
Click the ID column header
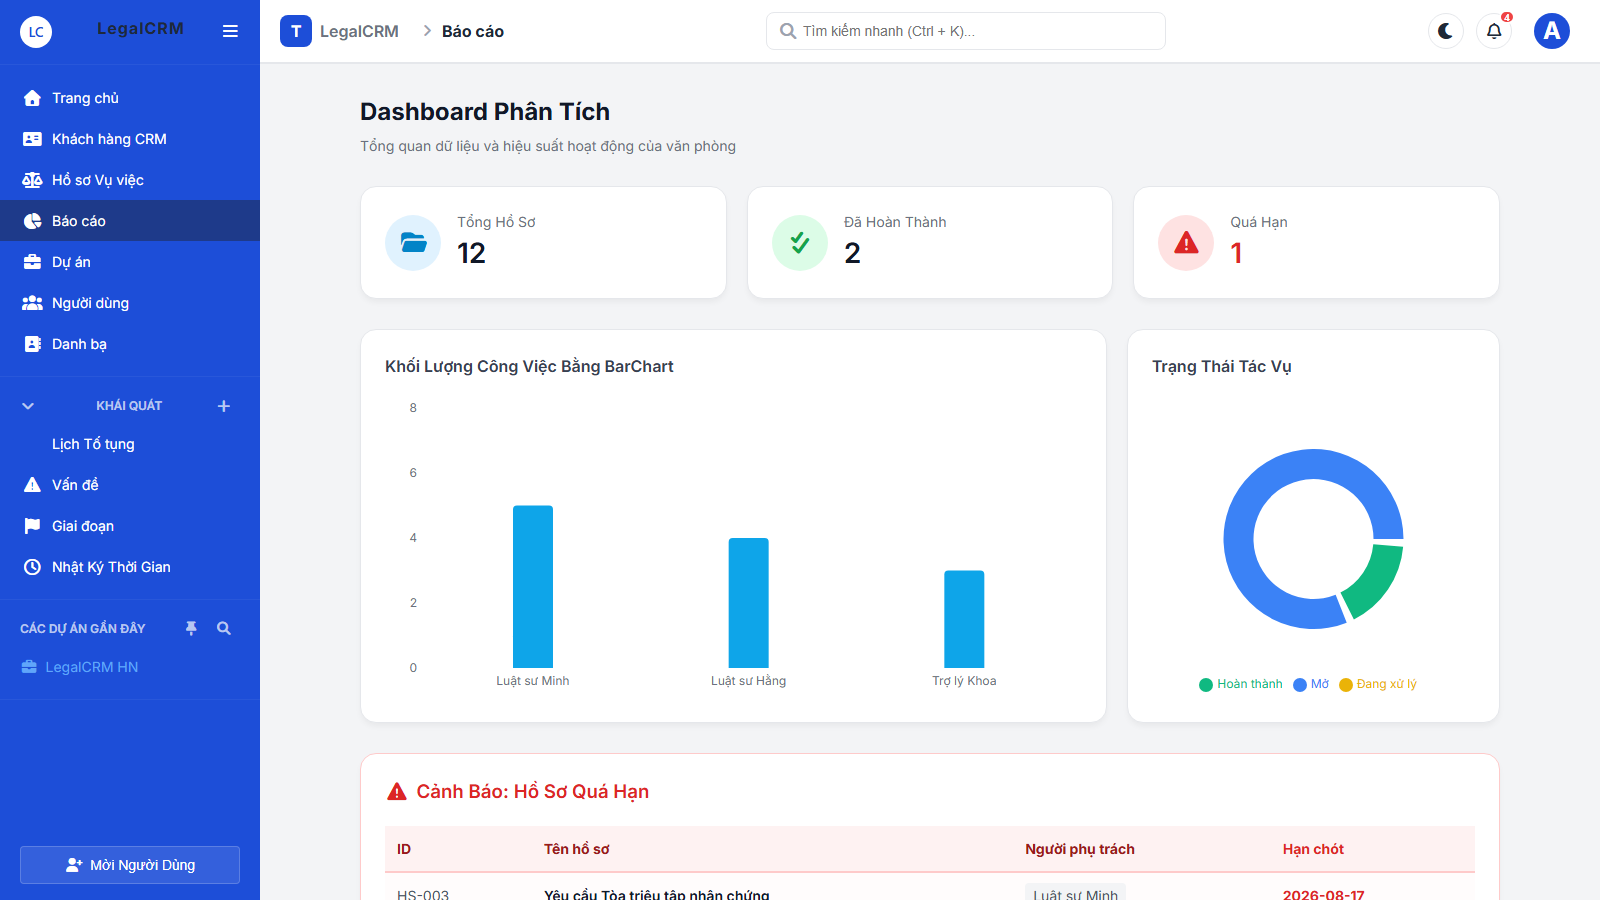pos(404,849)
